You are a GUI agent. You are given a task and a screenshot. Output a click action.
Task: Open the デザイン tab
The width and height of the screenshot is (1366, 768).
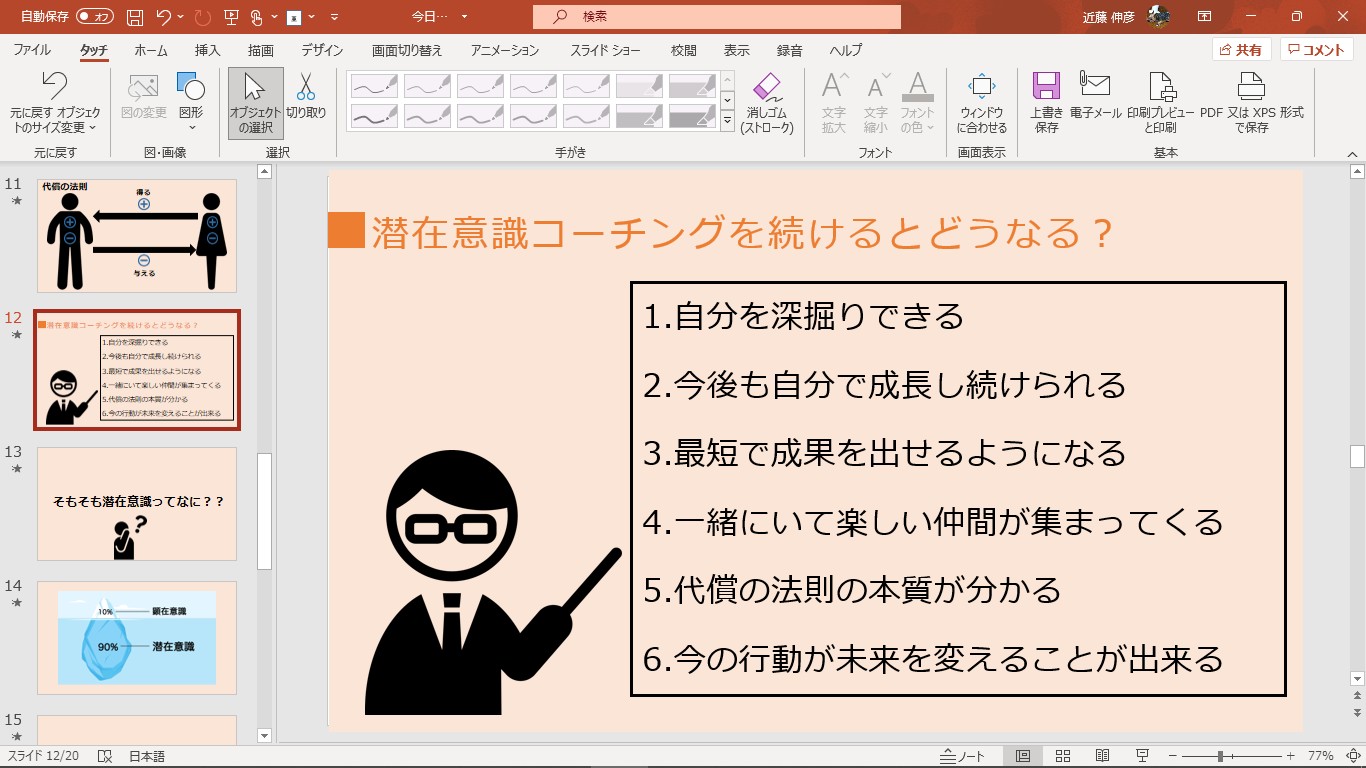(322, 50)
